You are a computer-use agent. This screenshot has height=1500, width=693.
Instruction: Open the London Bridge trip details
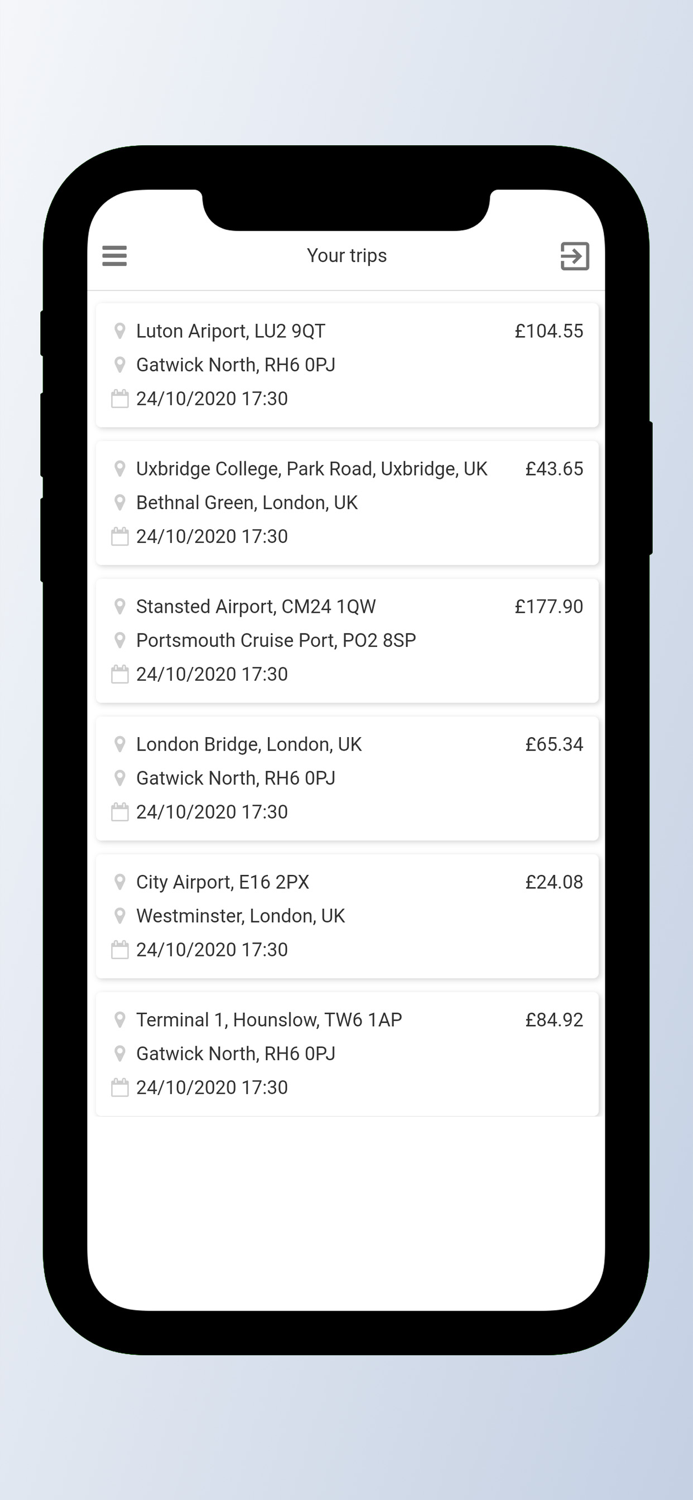coord(347,778)
